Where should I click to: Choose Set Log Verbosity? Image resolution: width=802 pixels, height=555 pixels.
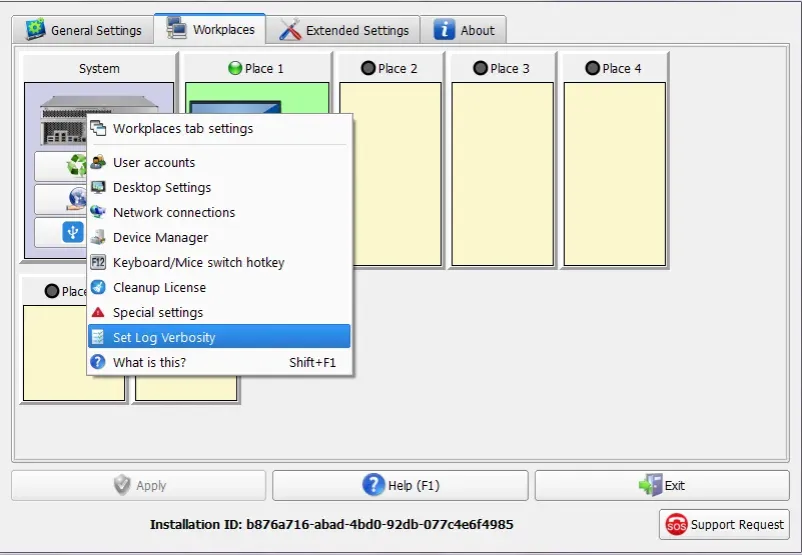pyautogui.click(x=164, y=337)
